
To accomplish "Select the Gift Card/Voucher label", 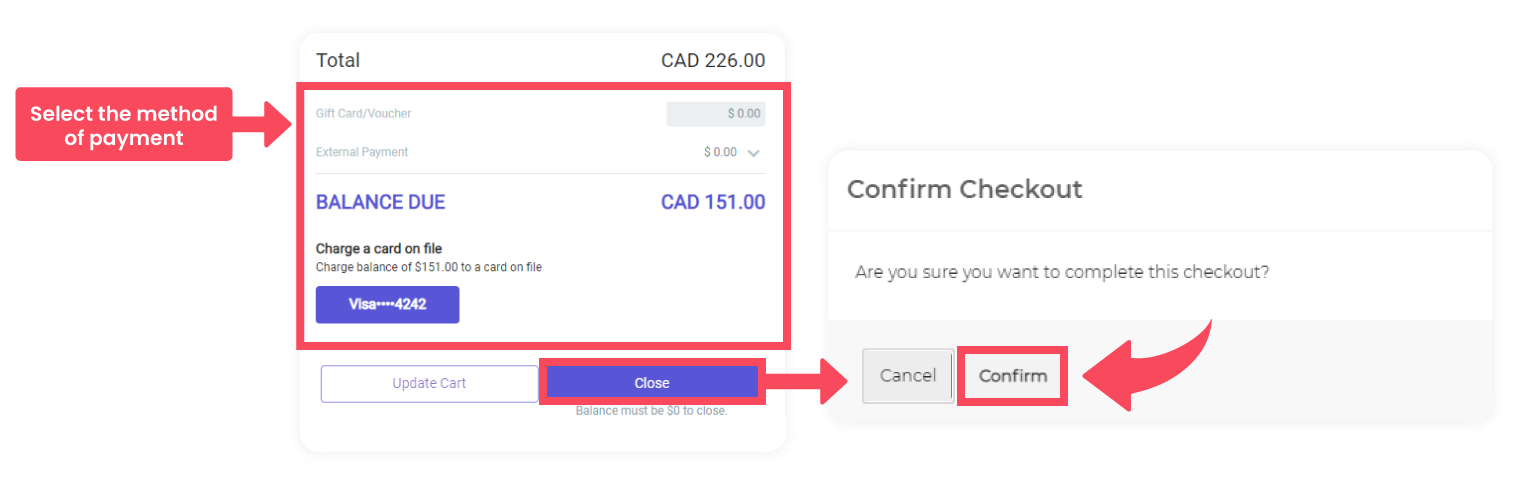I will 363,114.
